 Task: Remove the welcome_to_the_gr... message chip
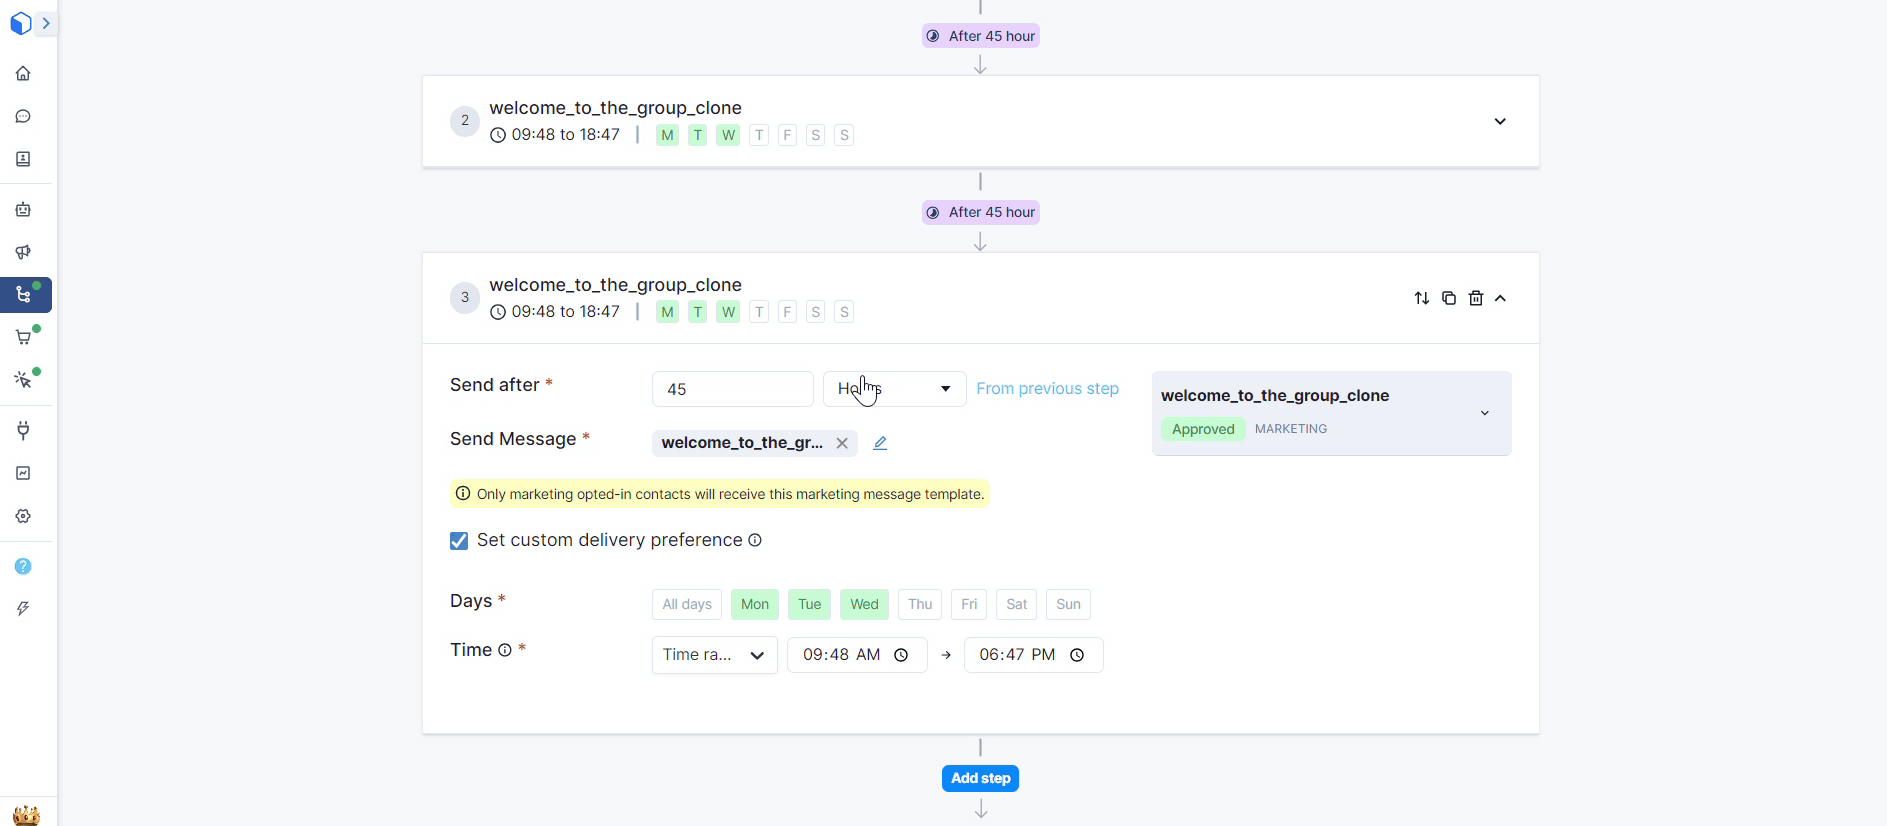[x=842, y=443]
